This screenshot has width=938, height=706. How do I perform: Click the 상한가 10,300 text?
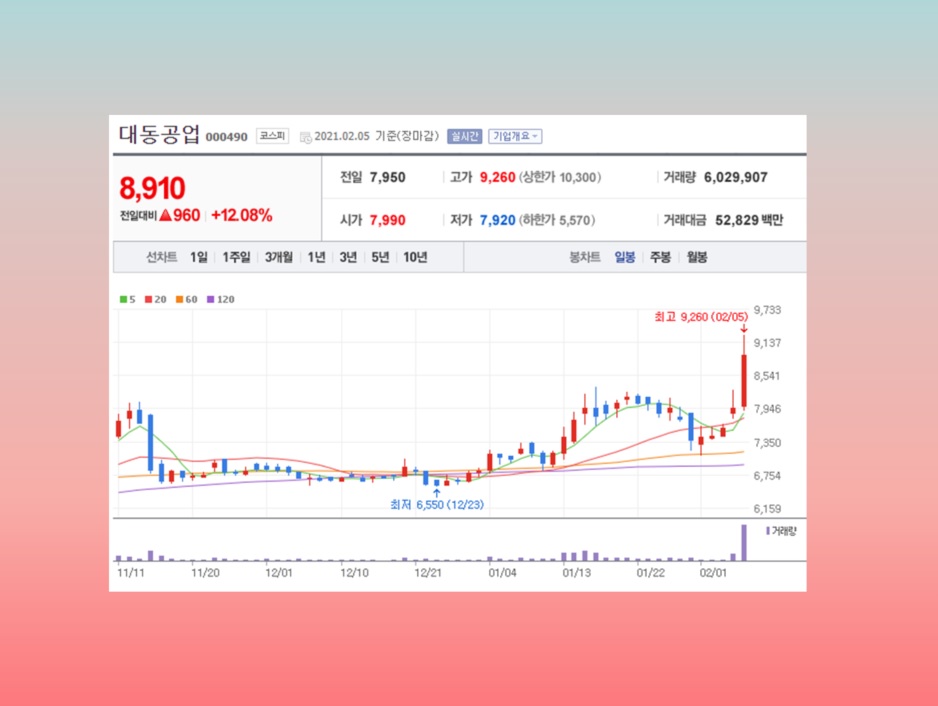560,177
